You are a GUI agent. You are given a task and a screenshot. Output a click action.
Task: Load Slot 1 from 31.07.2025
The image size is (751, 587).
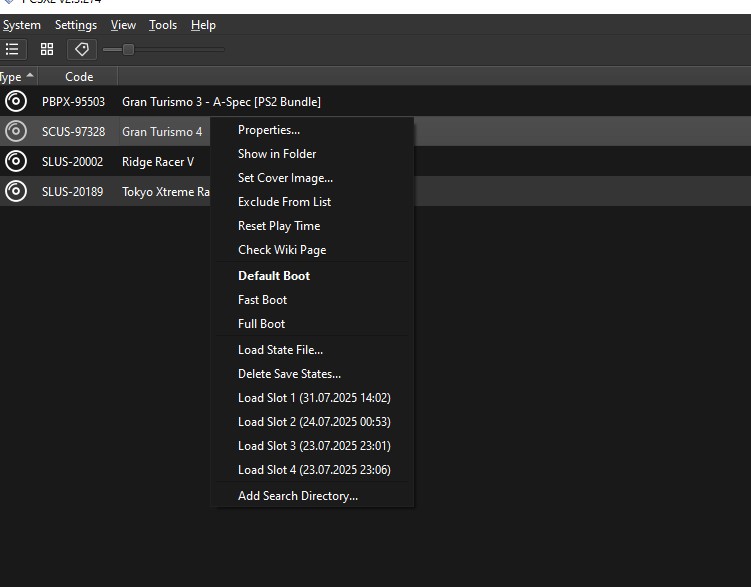click(x=312, y=397)
